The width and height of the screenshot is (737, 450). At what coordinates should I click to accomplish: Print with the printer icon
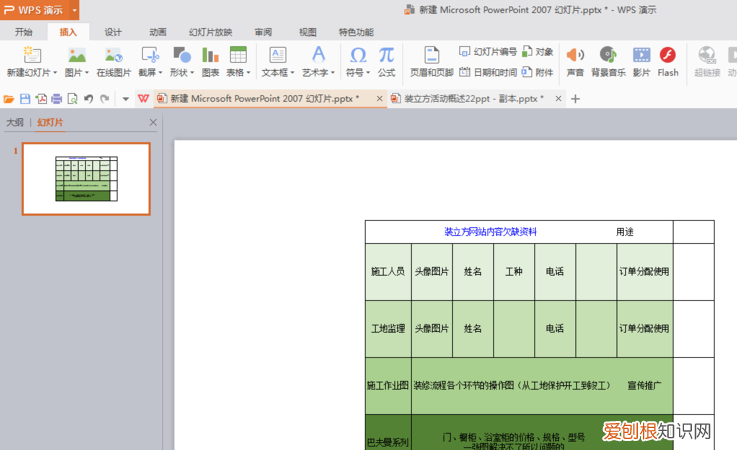[57, 99]
